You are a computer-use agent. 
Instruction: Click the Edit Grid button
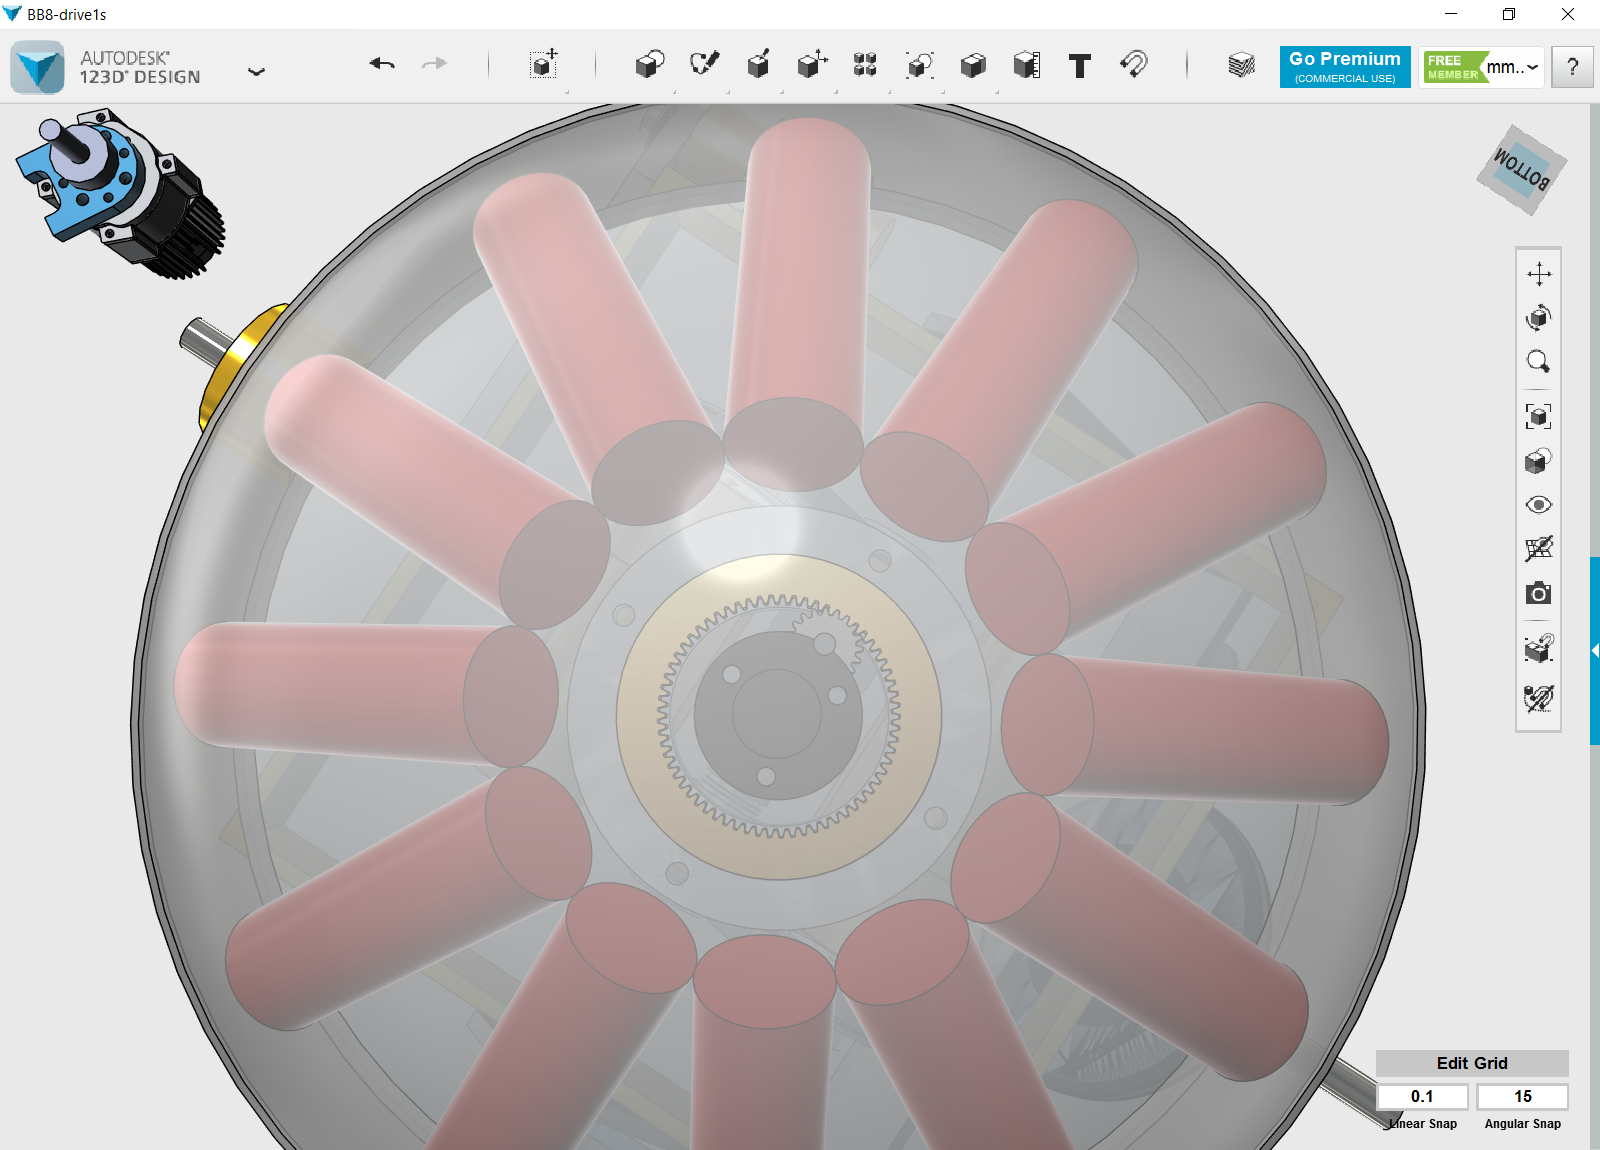pos(1472,1063)
